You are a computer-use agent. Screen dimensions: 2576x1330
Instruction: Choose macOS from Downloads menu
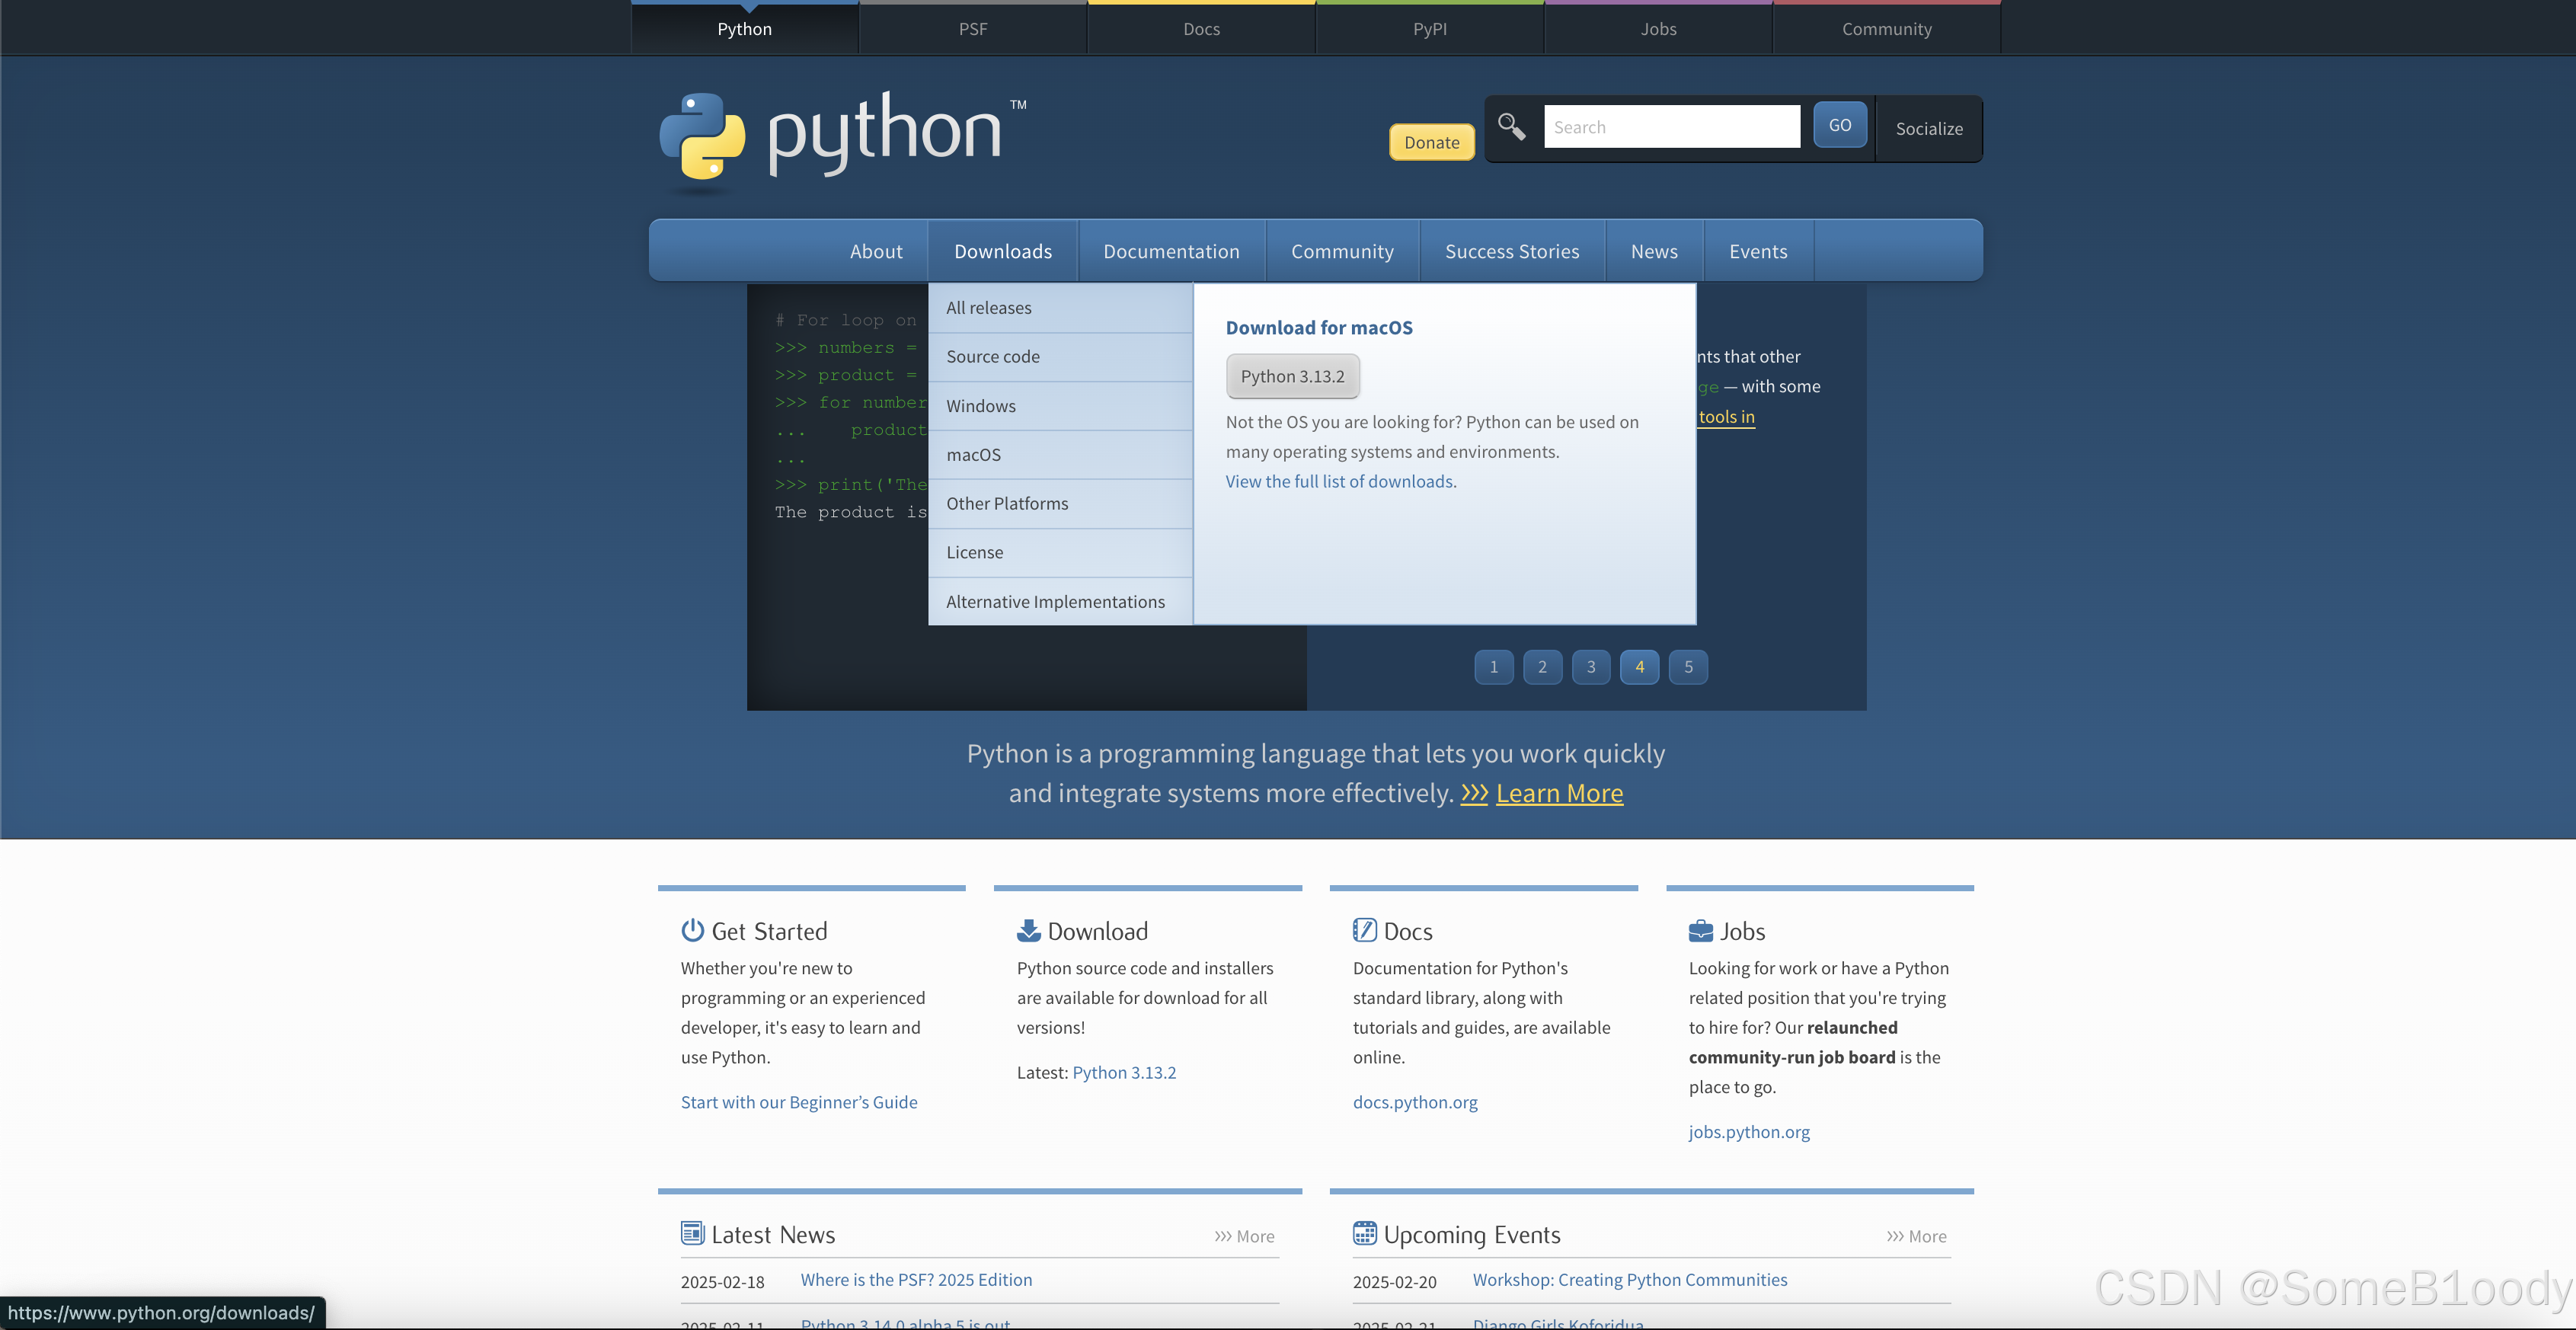[1060, 455]
